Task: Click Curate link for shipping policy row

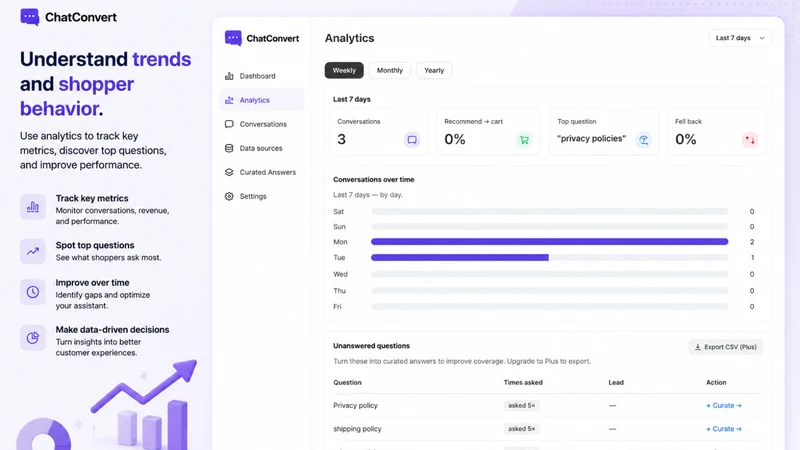Action: [723, 429]
